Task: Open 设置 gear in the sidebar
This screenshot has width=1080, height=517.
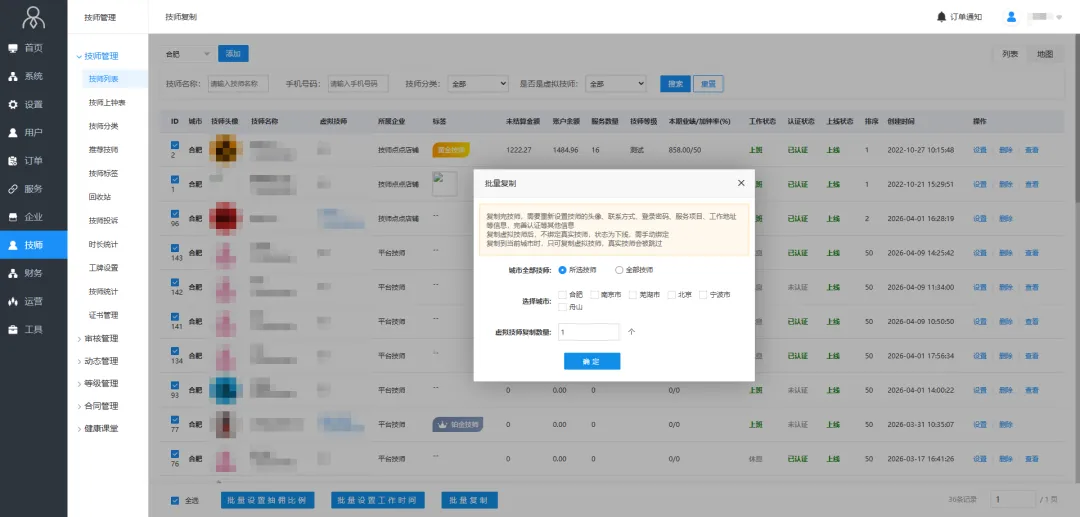Action: pos(33,104)
